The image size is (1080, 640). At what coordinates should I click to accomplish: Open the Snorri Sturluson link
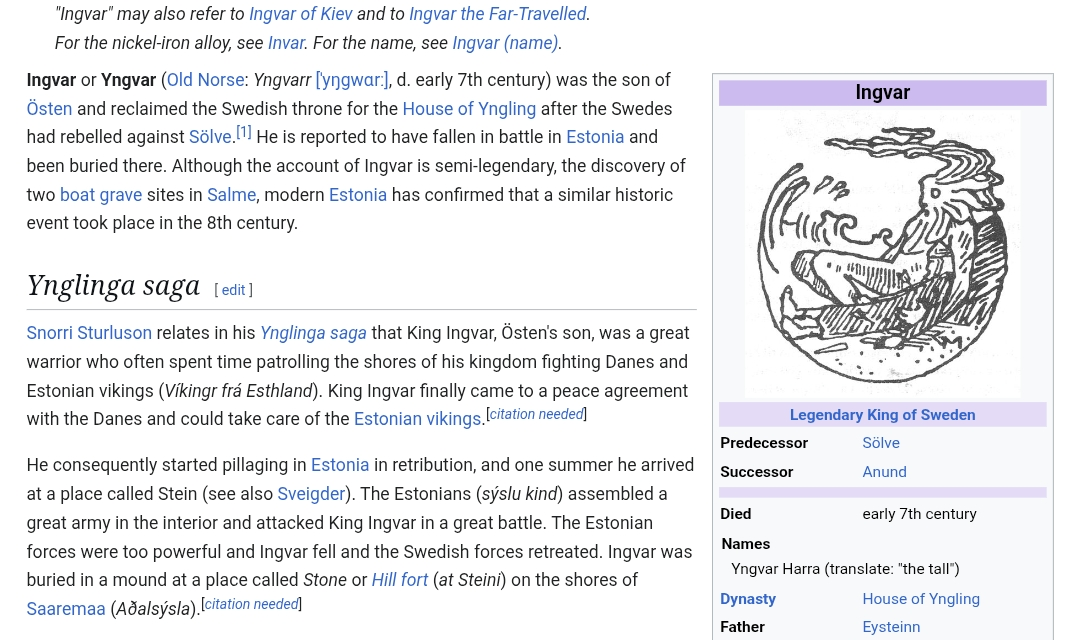point(89,333)
